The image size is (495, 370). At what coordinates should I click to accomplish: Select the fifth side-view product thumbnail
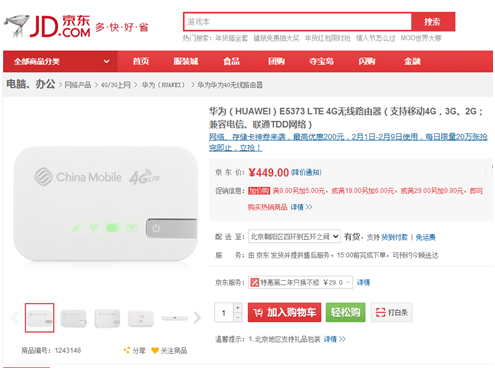pos(175,318)
